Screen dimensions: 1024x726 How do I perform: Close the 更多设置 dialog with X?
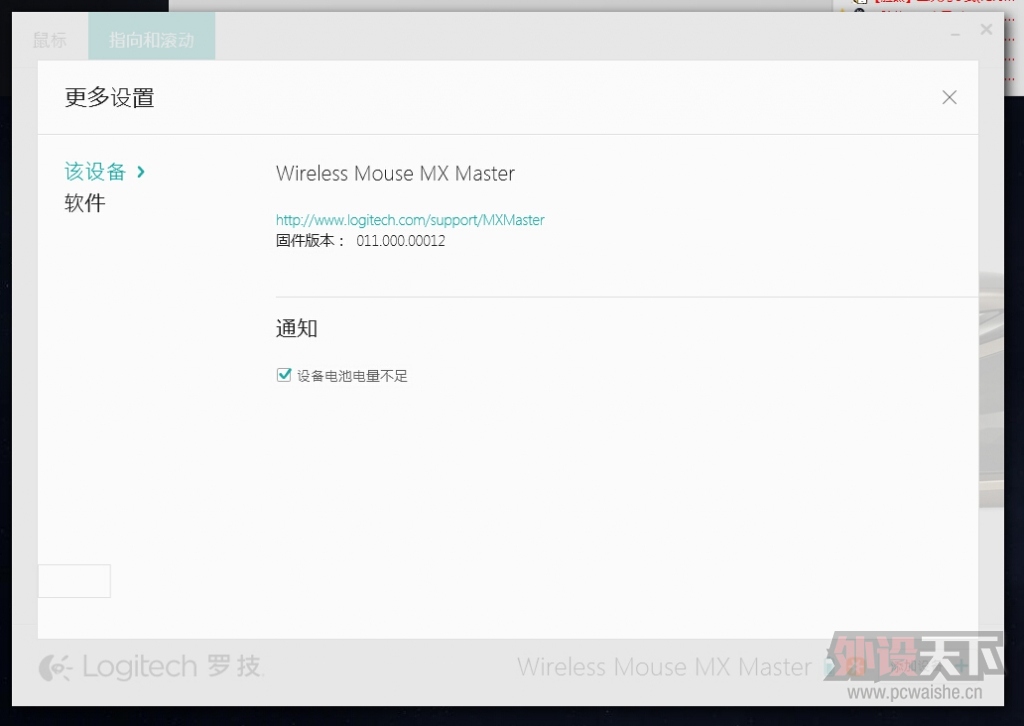click(x=949, y=97)
